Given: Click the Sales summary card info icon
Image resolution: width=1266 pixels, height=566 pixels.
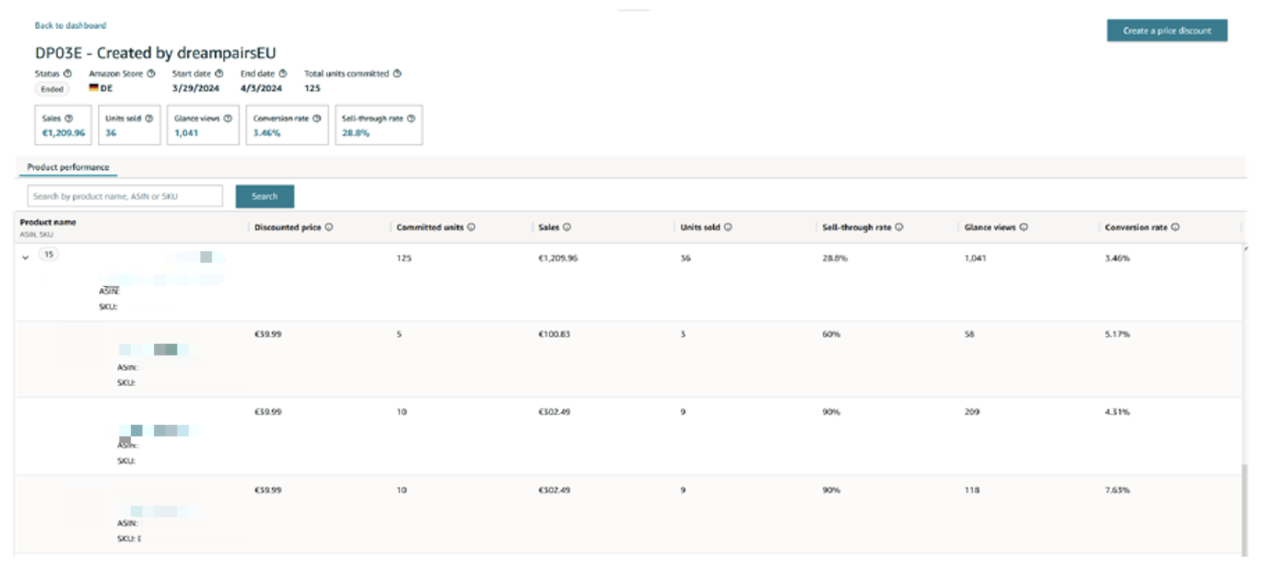Looking at the screenshot, I should 69,118.
